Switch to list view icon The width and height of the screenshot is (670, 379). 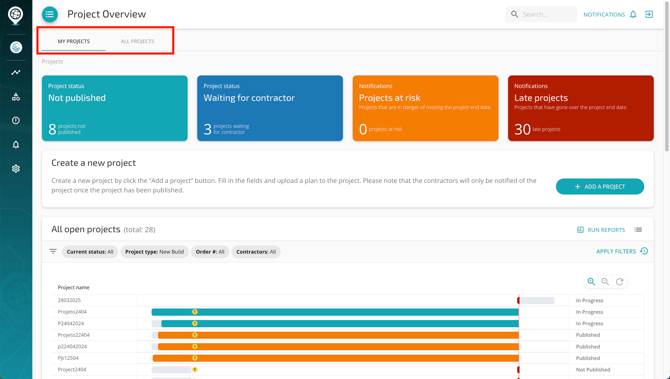click(638, 230)
